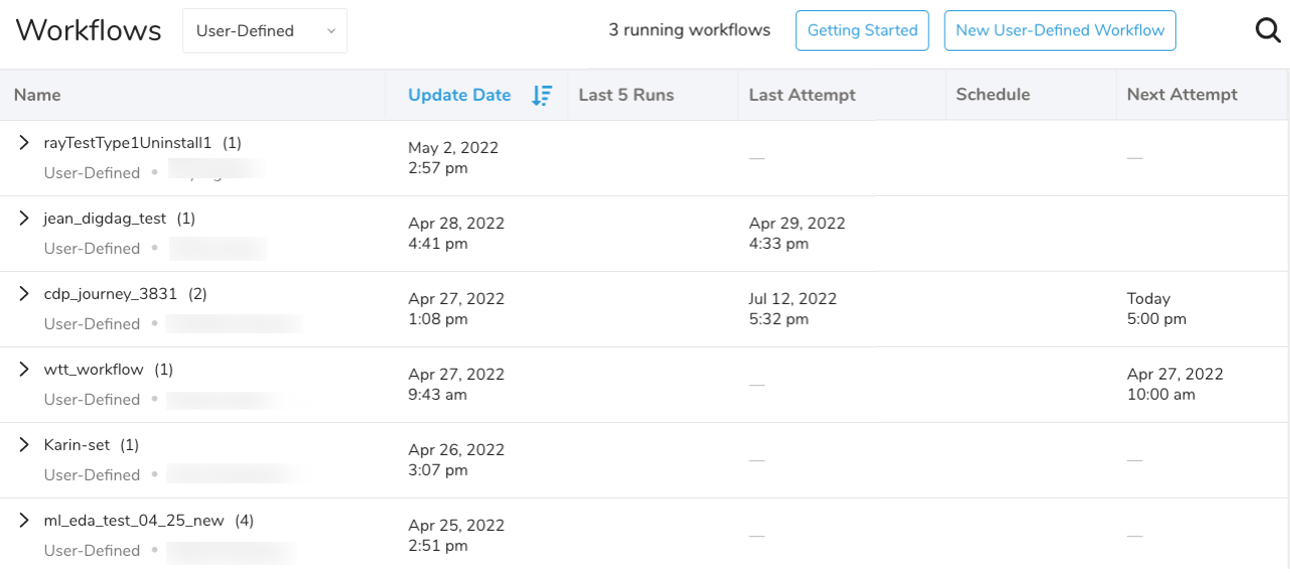1290x573 pixels.
Task: Click the Next Attempt column header
Action: click(x=1181, y=95)
